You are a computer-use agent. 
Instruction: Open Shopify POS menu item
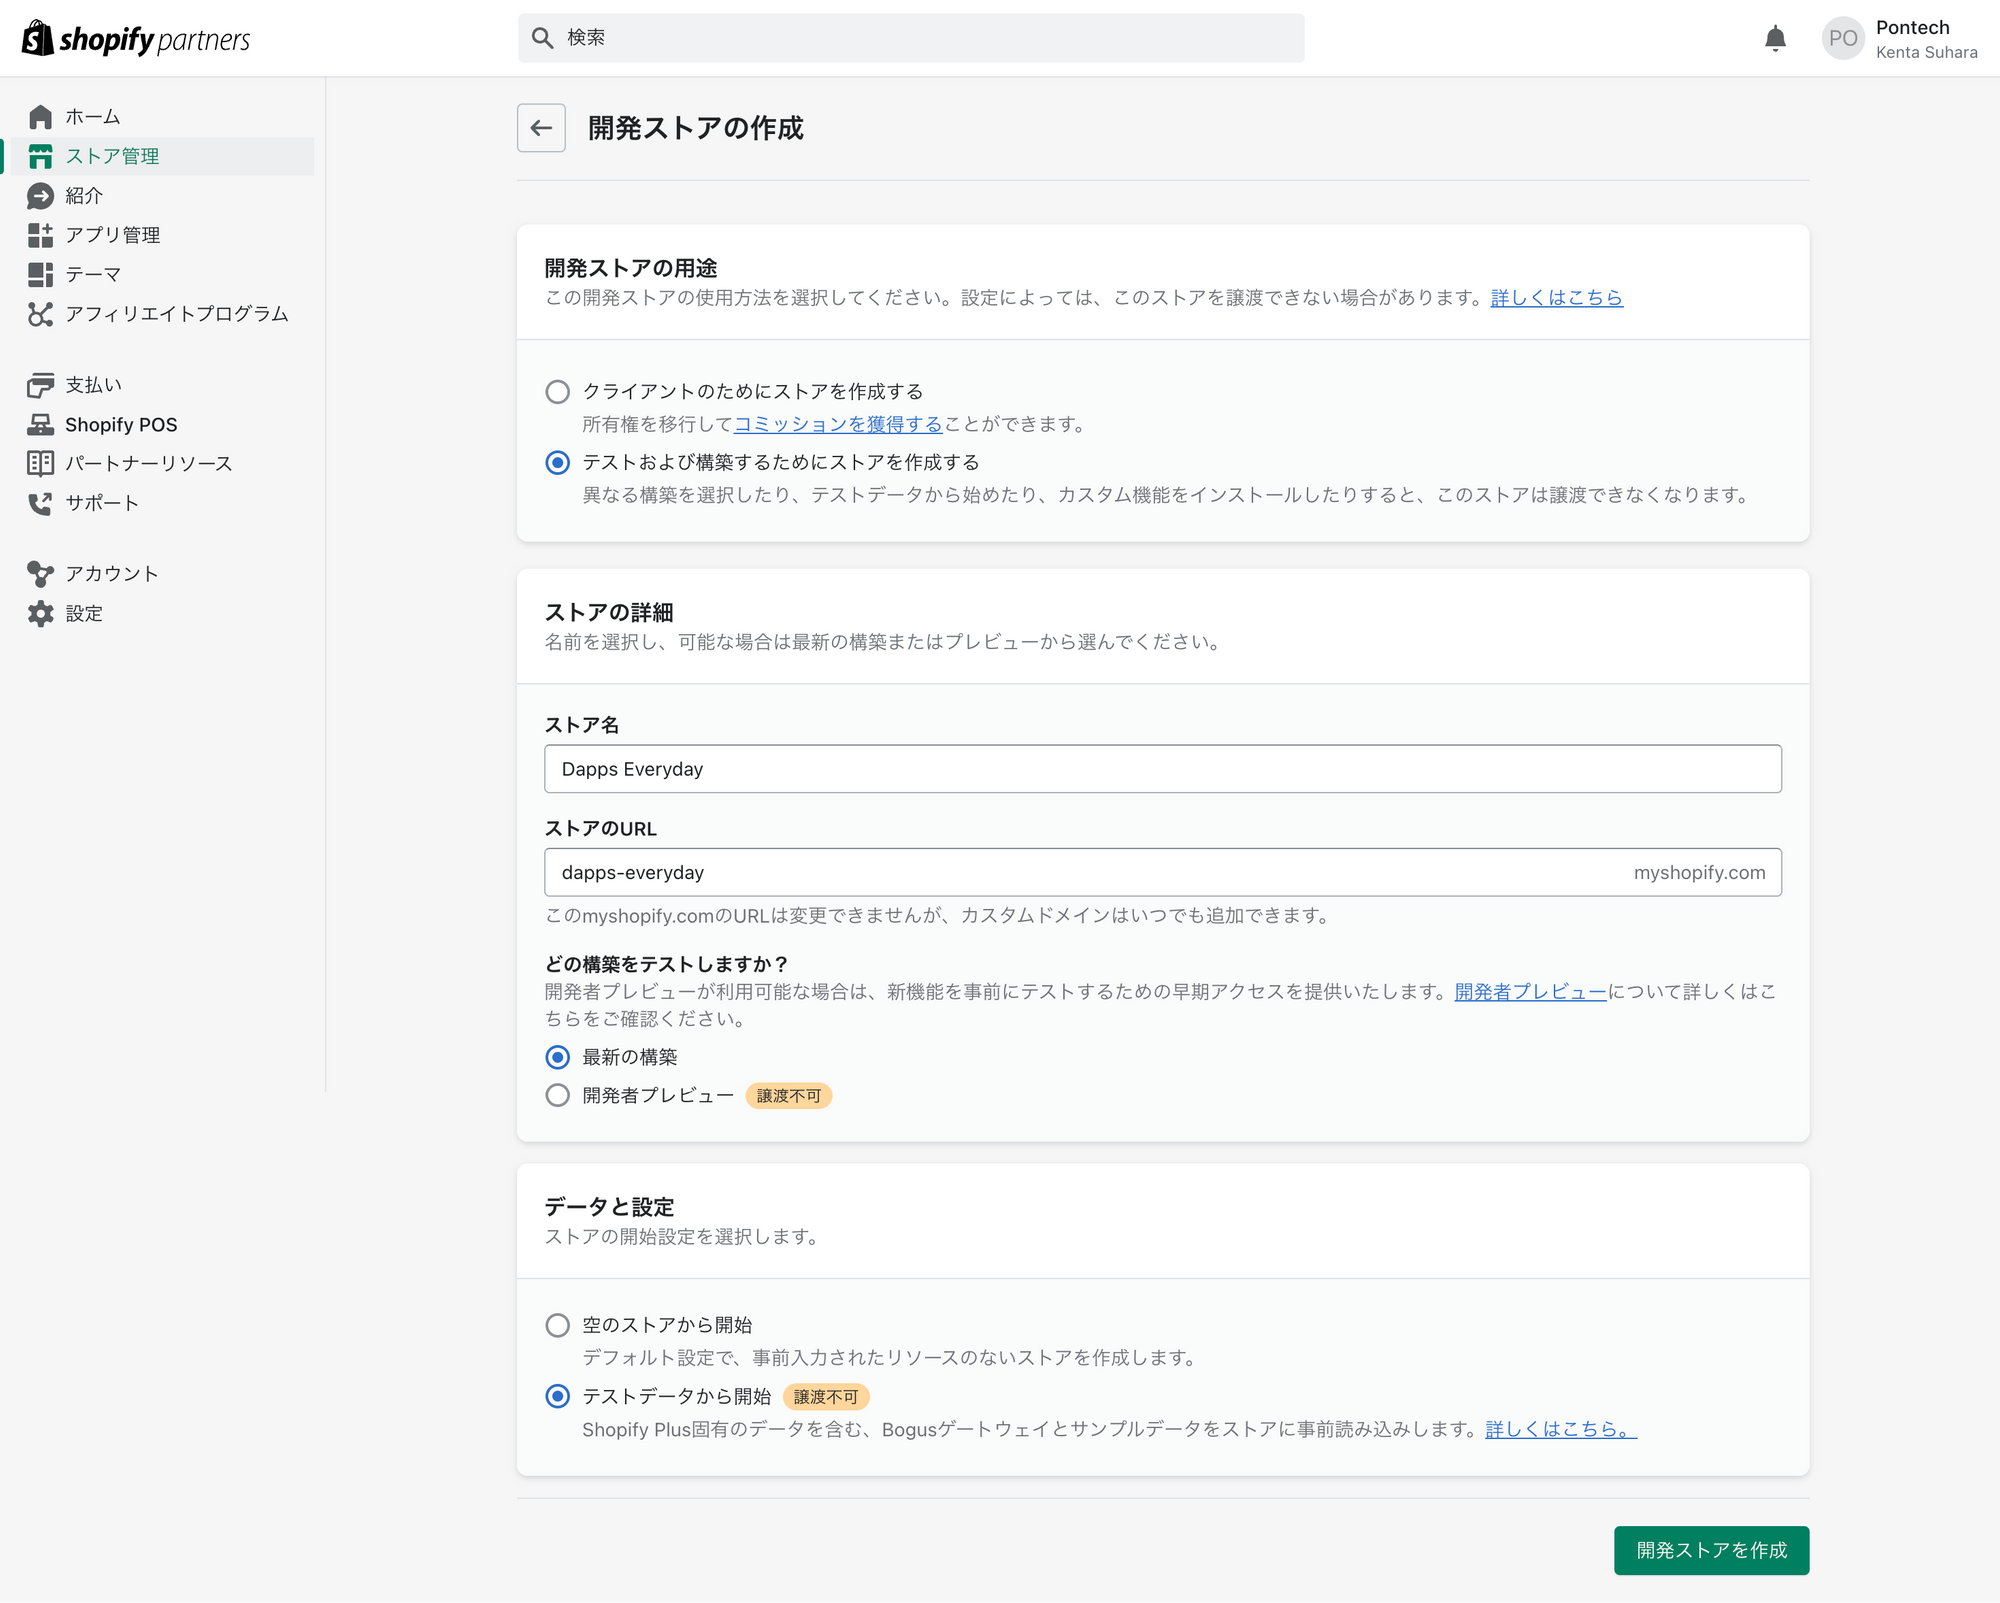(121, 425)
